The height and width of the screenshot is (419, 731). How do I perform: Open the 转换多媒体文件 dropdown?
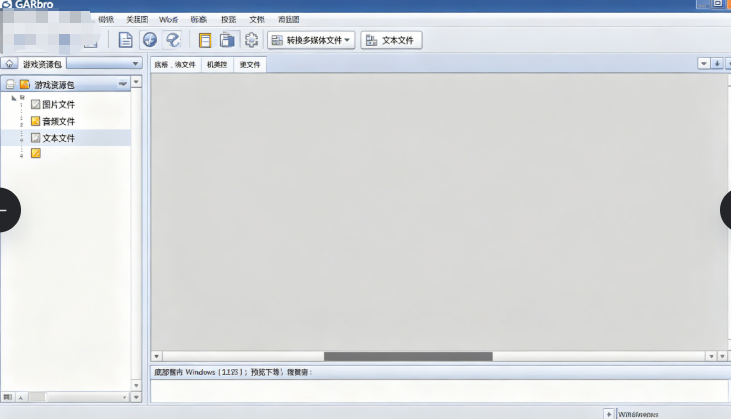(x=311, y=40)
